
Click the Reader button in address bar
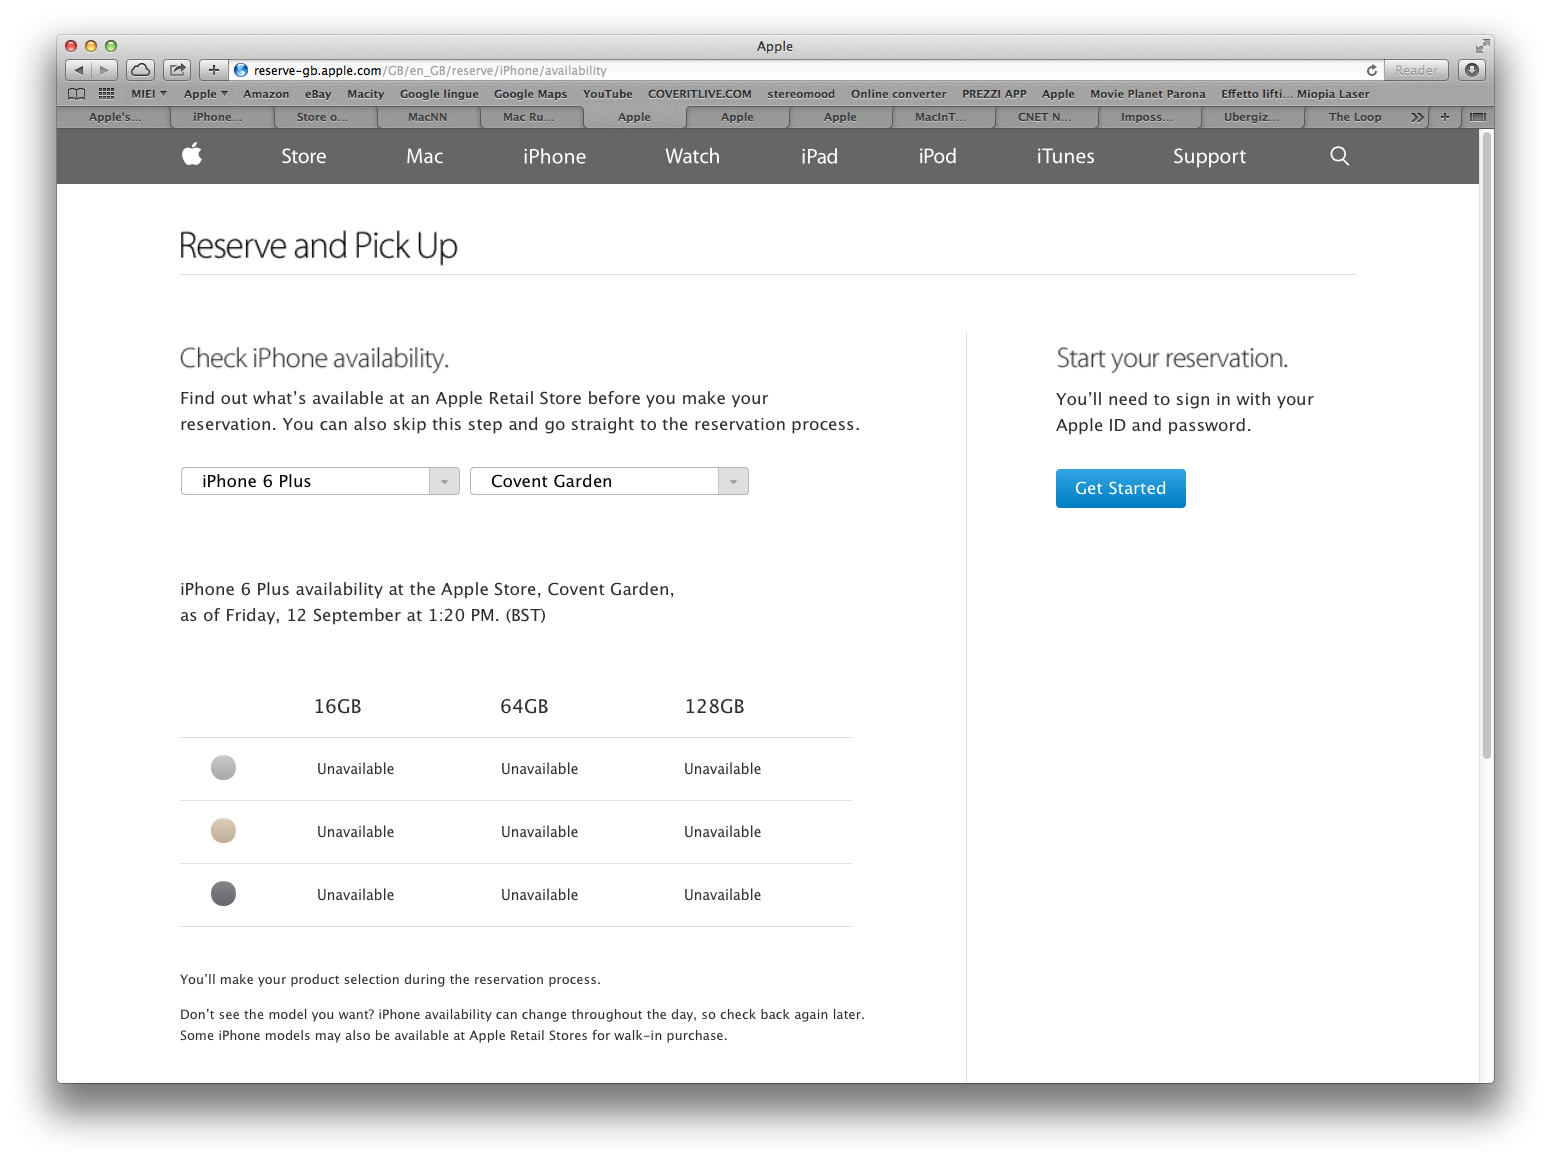(1416, 70)
